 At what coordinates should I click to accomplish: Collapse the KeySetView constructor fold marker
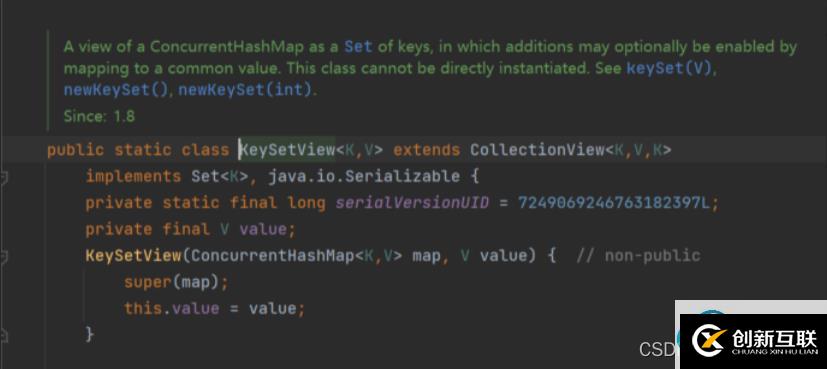coord(3,256)
